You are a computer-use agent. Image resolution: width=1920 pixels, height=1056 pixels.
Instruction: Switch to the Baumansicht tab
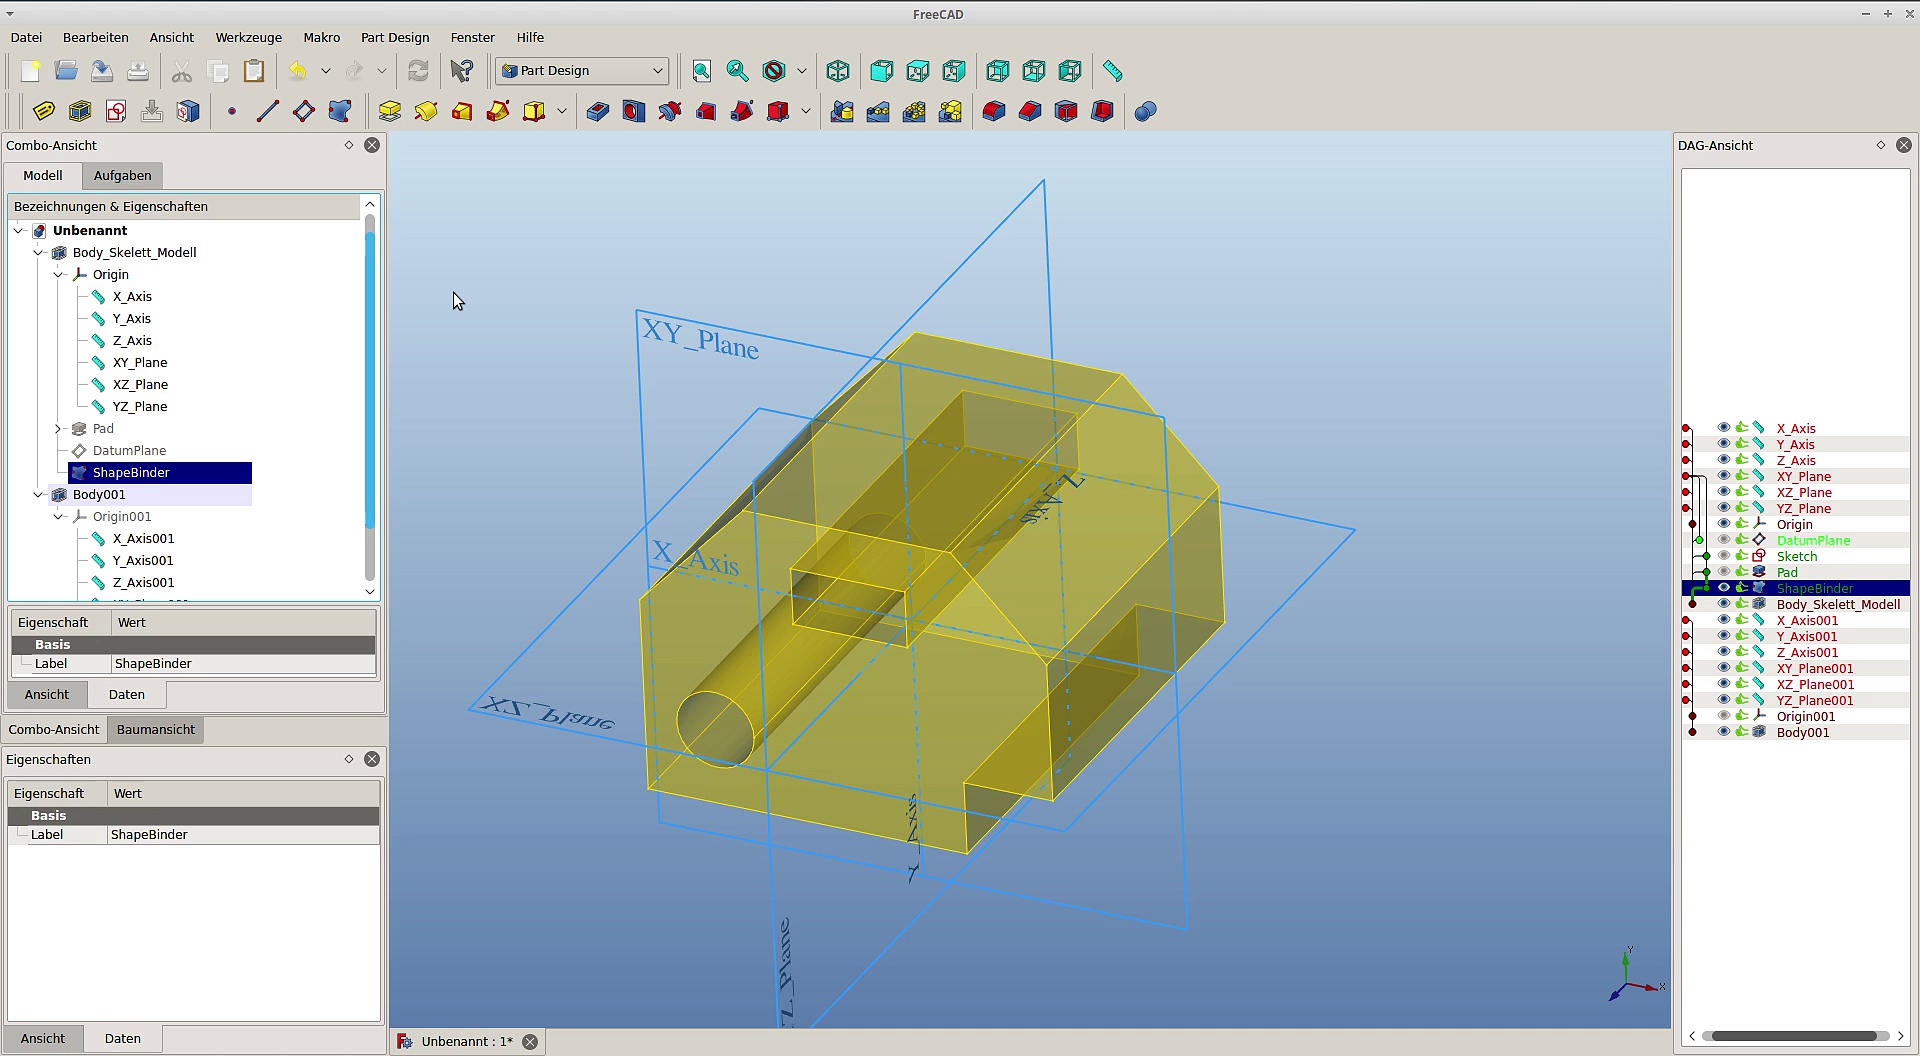tap(155, 730)
